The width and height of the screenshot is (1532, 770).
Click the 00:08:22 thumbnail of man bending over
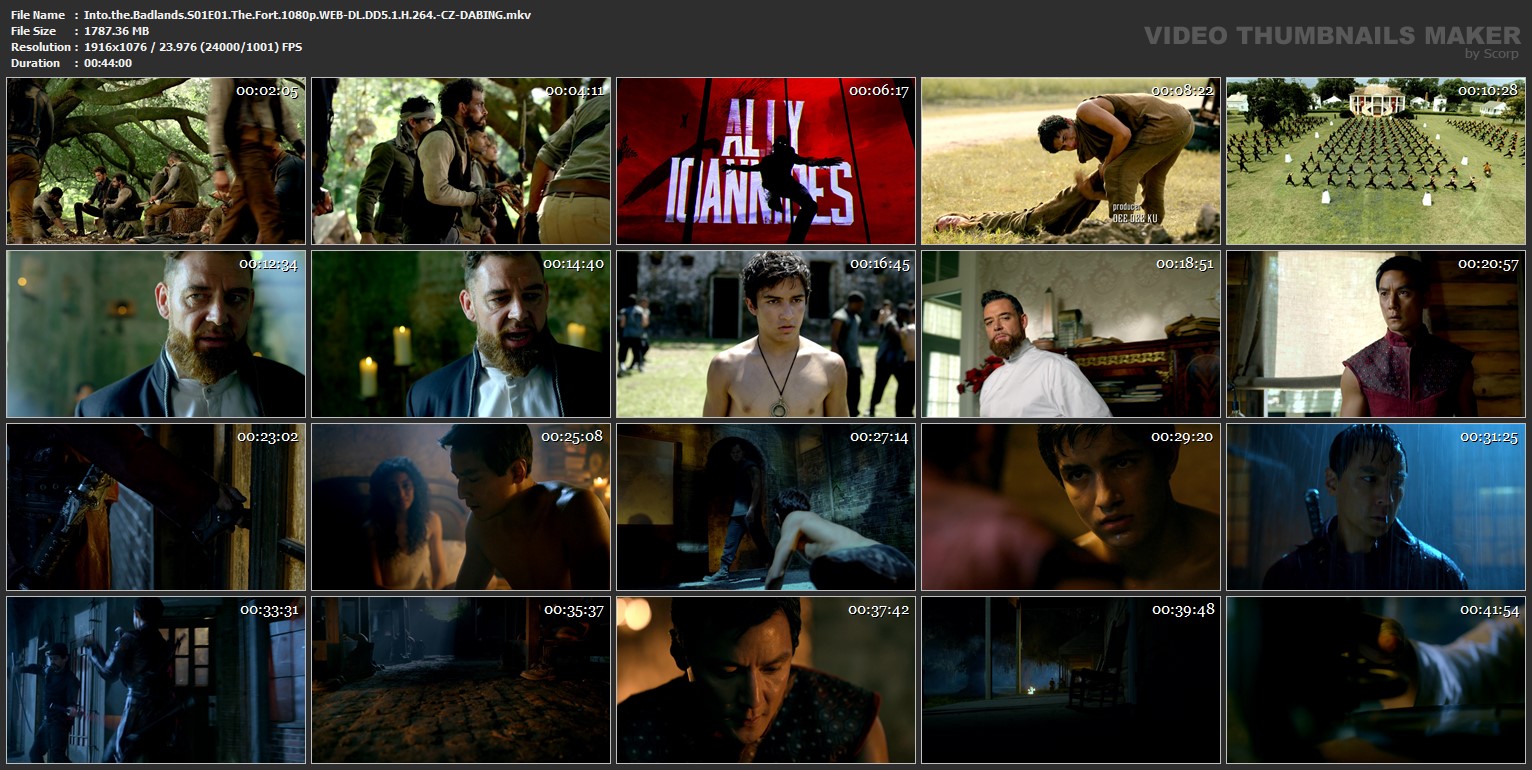(x=1070, y=161)
